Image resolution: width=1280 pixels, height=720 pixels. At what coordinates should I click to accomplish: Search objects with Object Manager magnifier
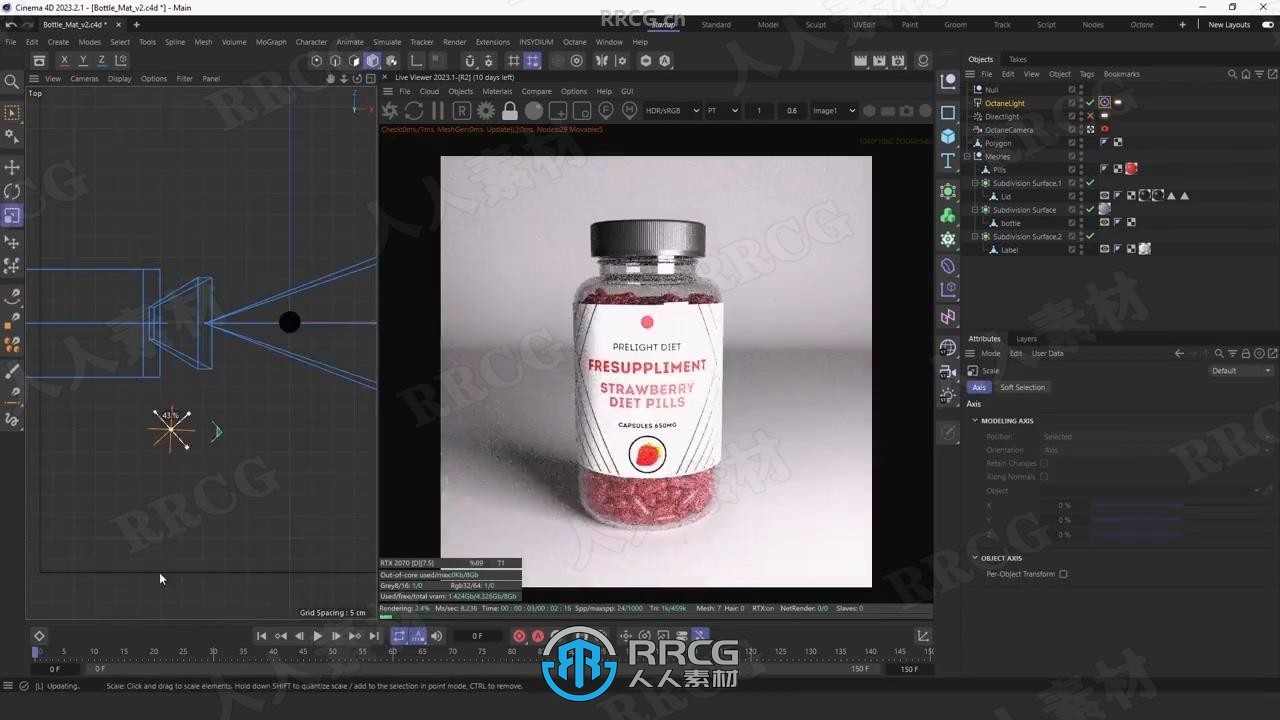pyautogui.click(x=1232, y=74)
